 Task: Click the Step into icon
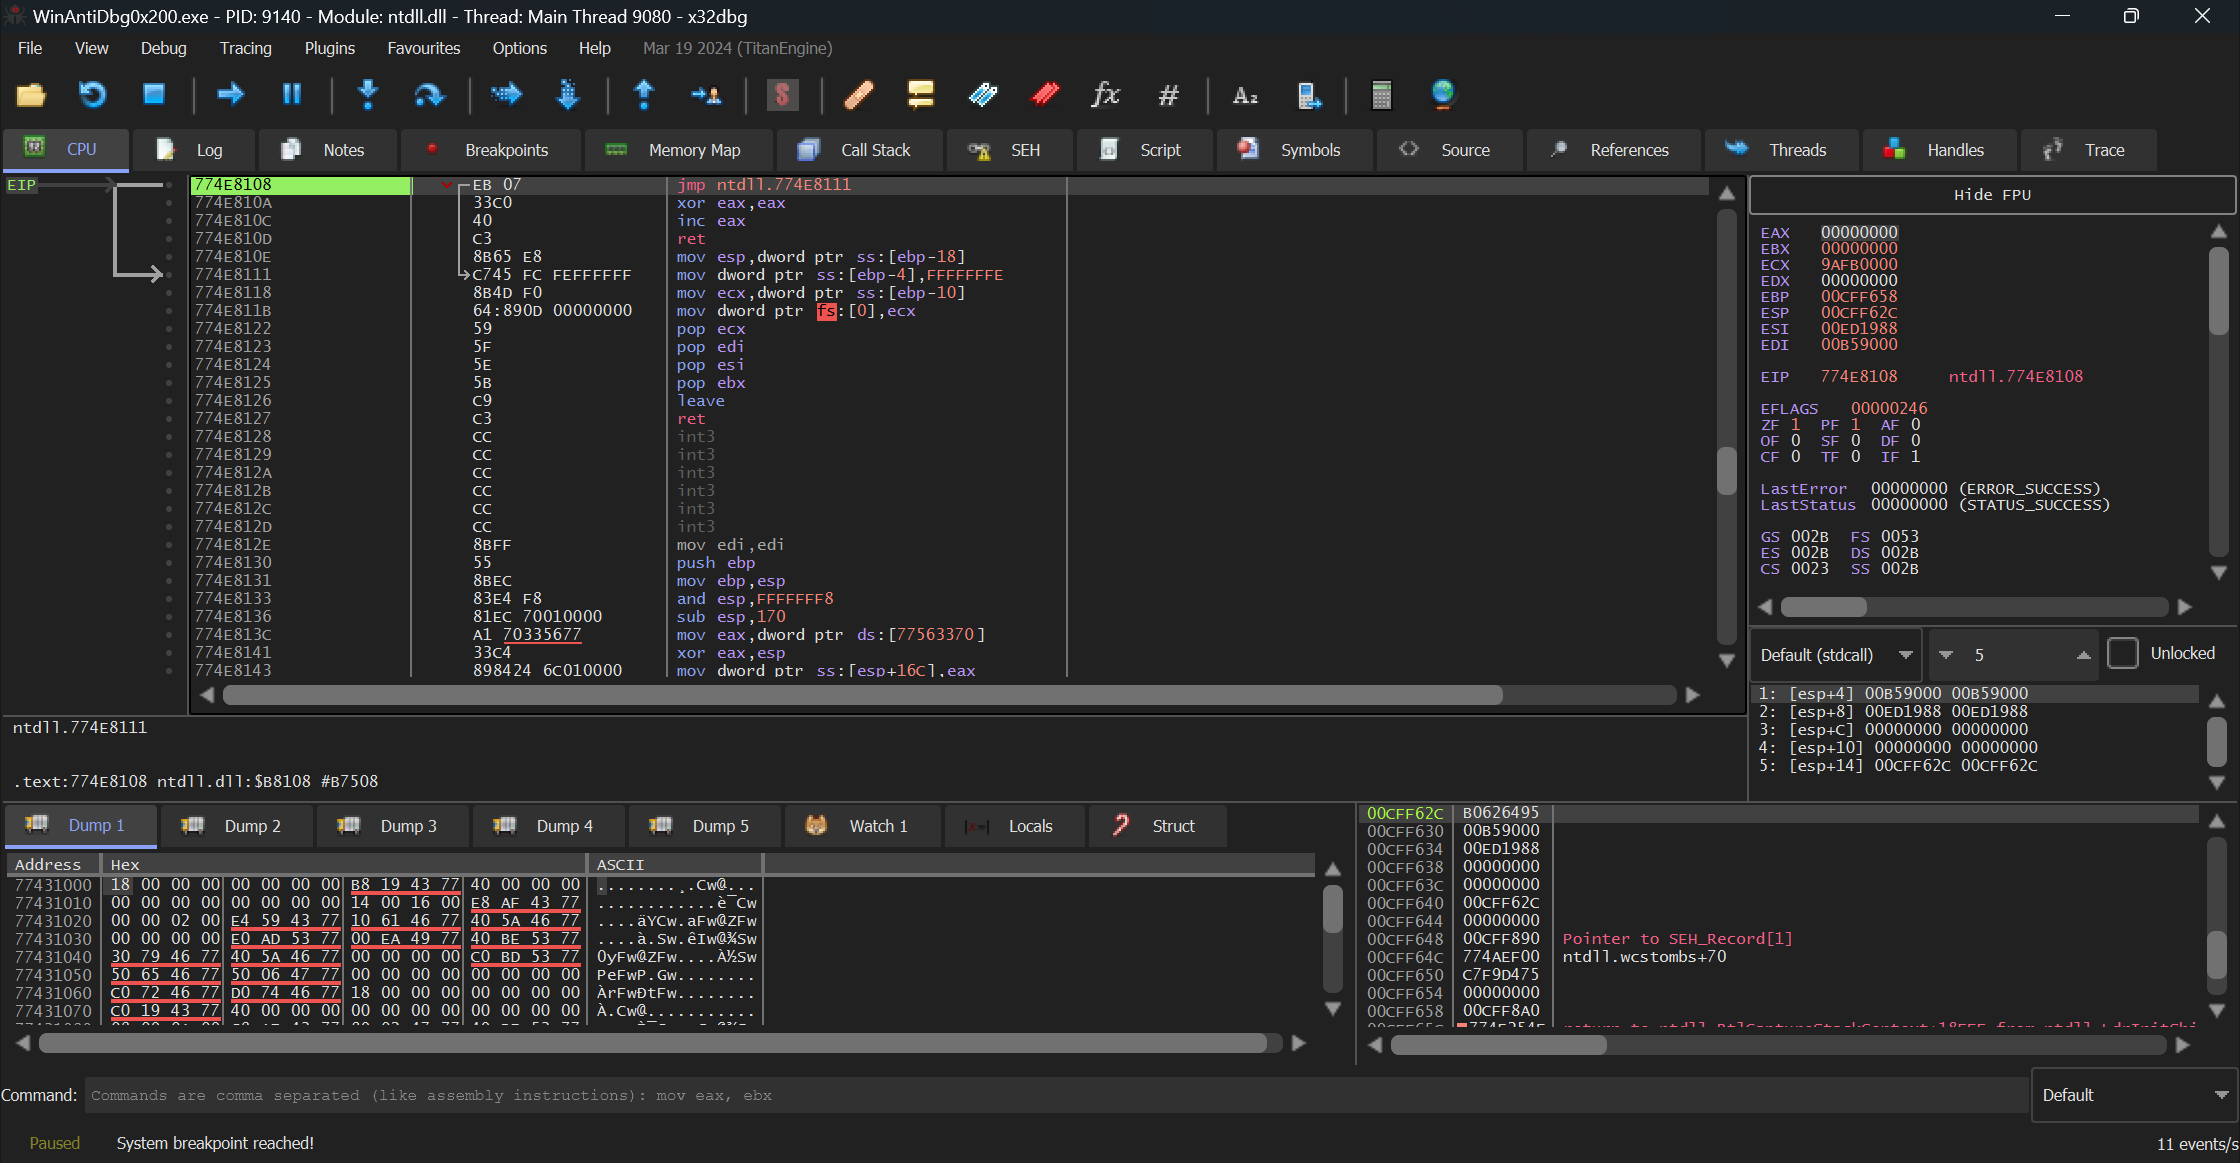click(x=368, y=95)
